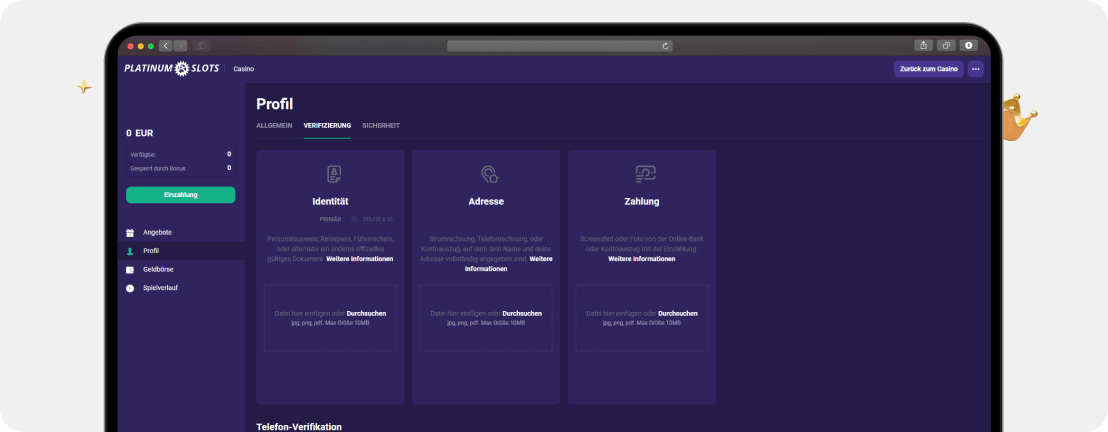
Task: Click the Zurück zum Casino button
Action: pyautogui.click(x=929, y=69)
